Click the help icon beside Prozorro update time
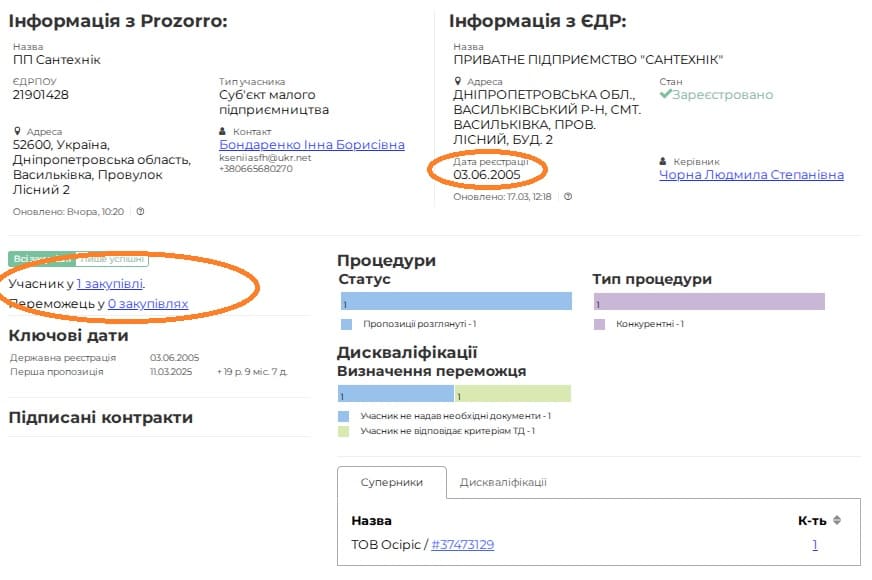This screenshot has width=872, height=580. point(141,211)
